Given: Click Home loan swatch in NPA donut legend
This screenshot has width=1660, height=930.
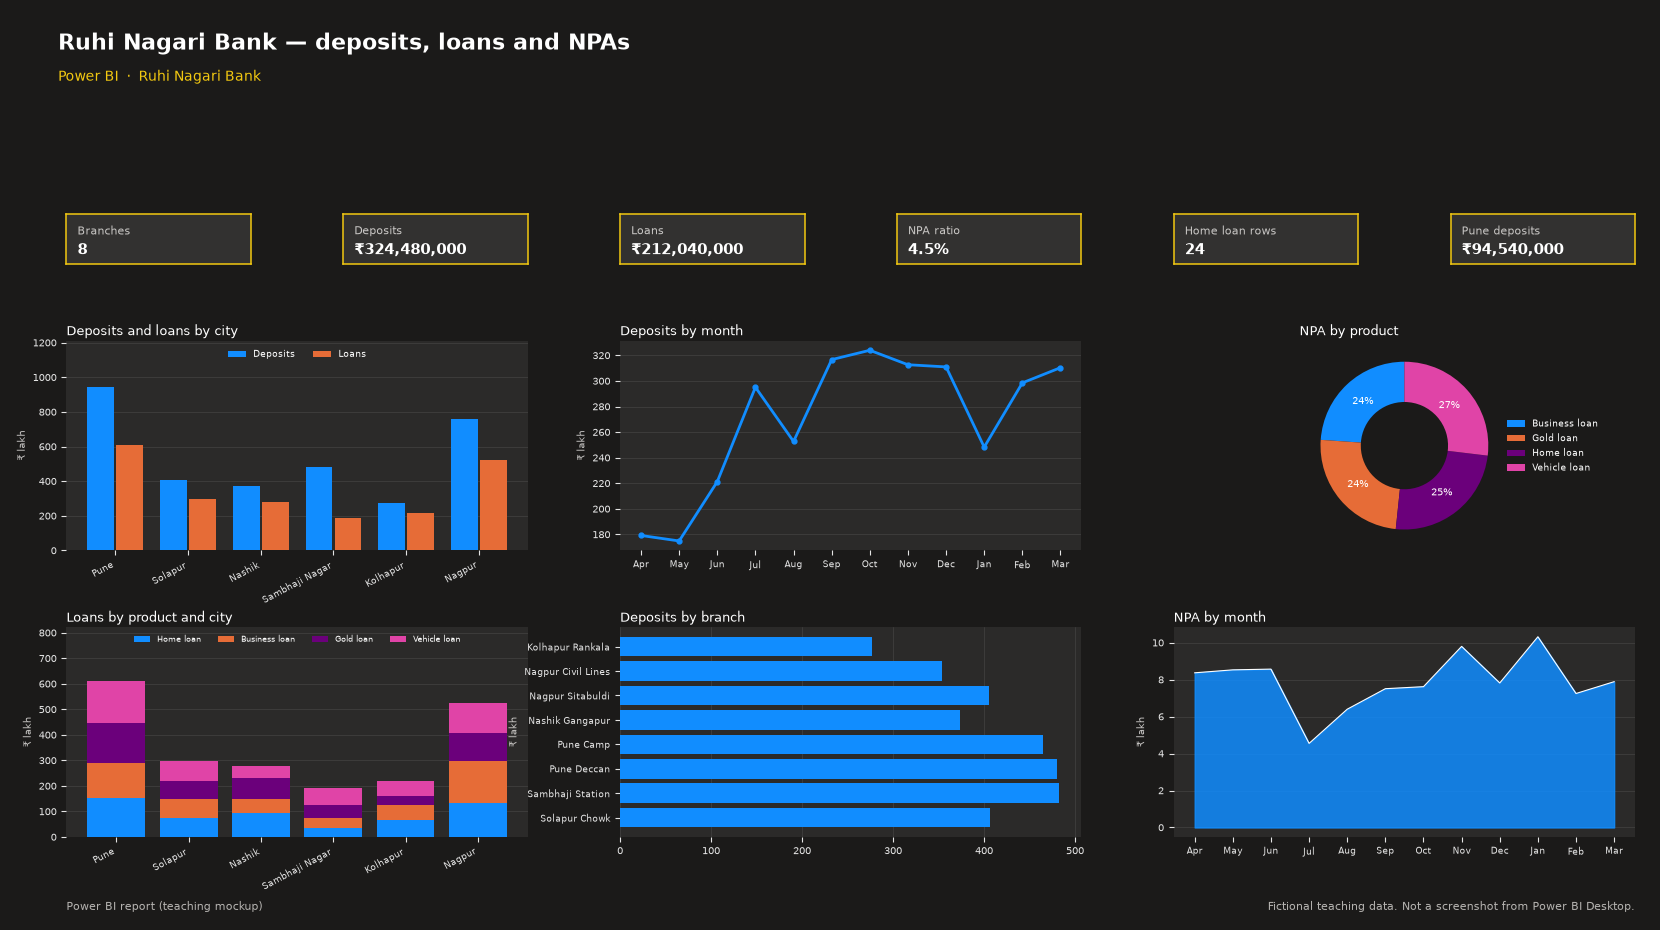Looking at the screenshot, I should [1516, 453].
